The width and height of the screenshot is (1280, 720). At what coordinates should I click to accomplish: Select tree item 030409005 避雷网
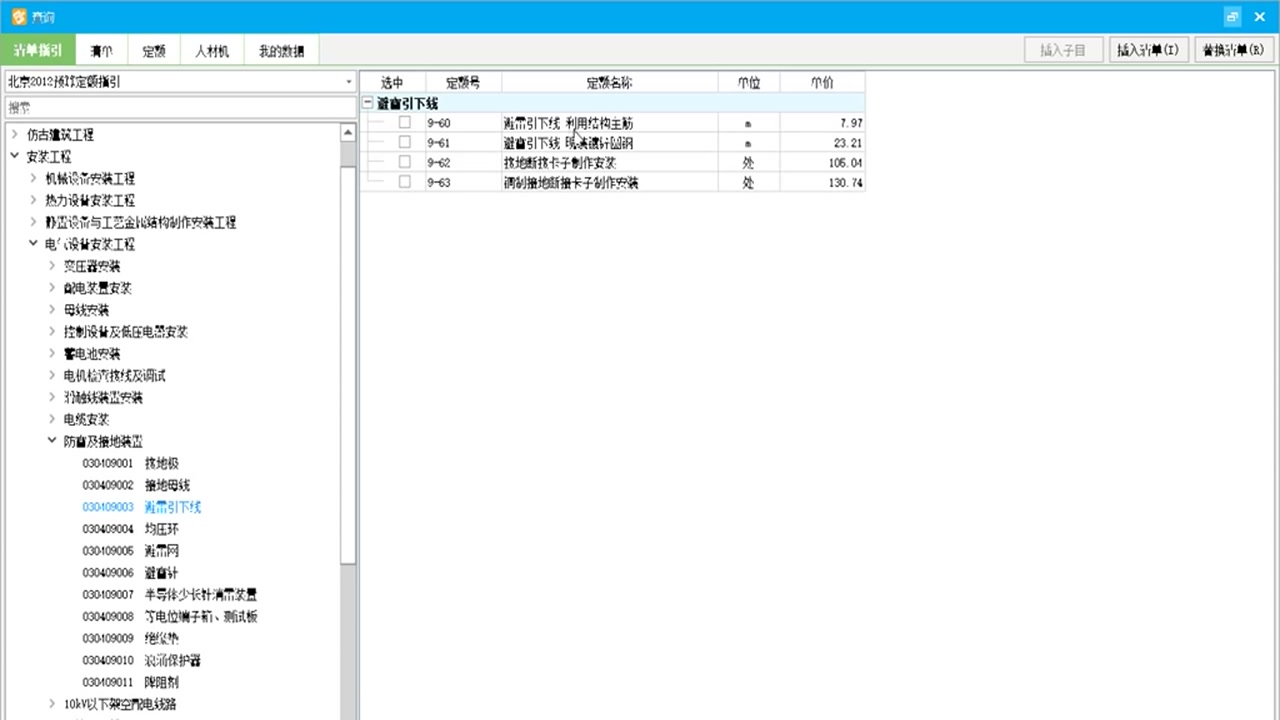(130, 551)
